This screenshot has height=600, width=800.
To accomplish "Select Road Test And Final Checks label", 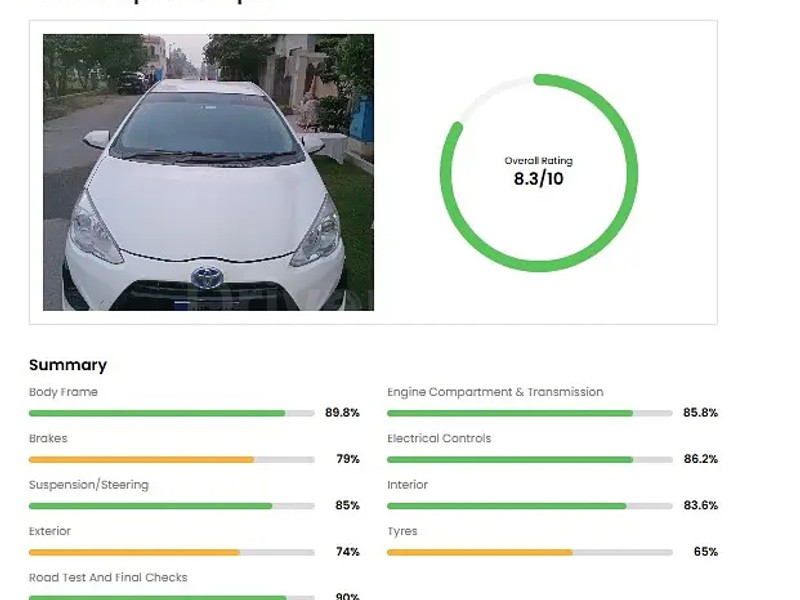I will (x=108, y=577).
